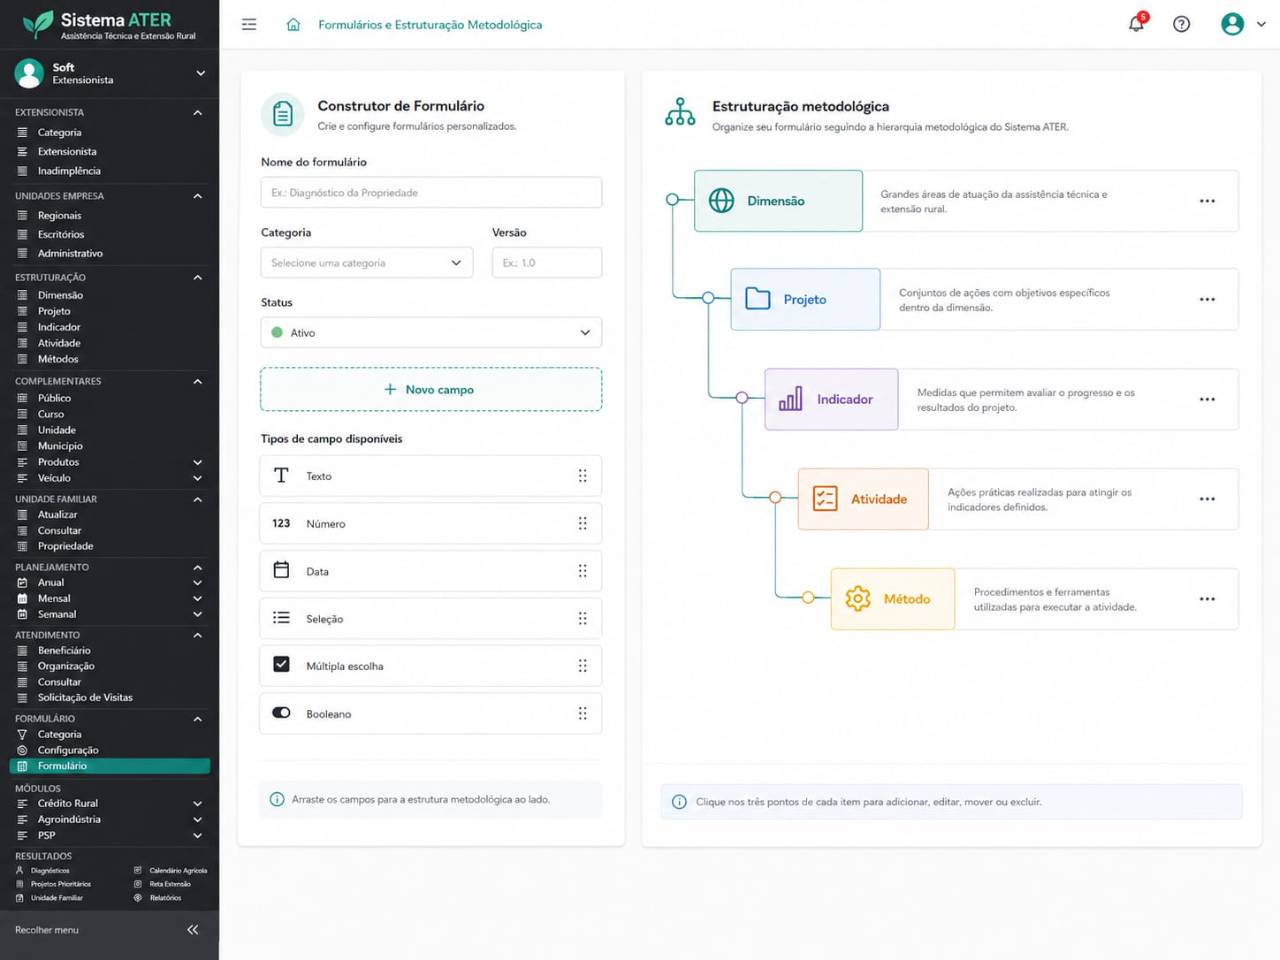
Task: Click the Versão input field
Action: [x=547, y=263]
